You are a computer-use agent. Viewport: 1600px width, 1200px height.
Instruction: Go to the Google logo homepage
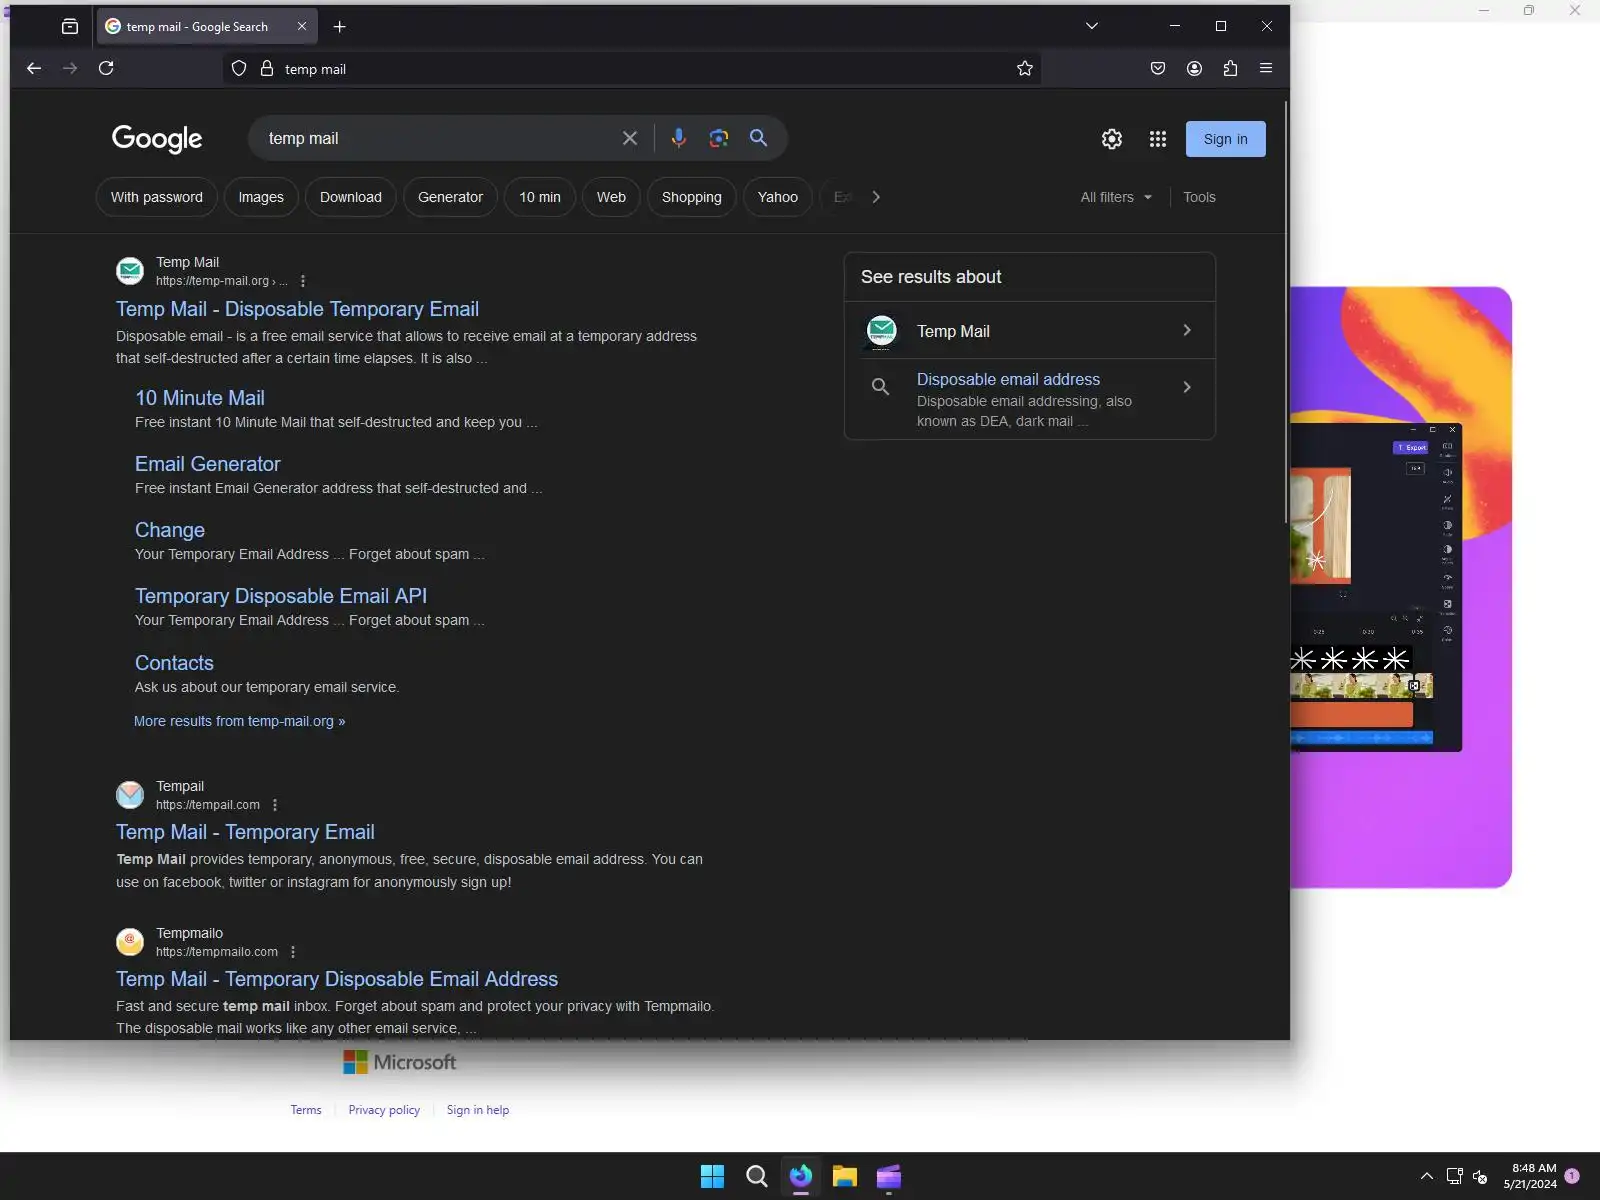[157, 139]
